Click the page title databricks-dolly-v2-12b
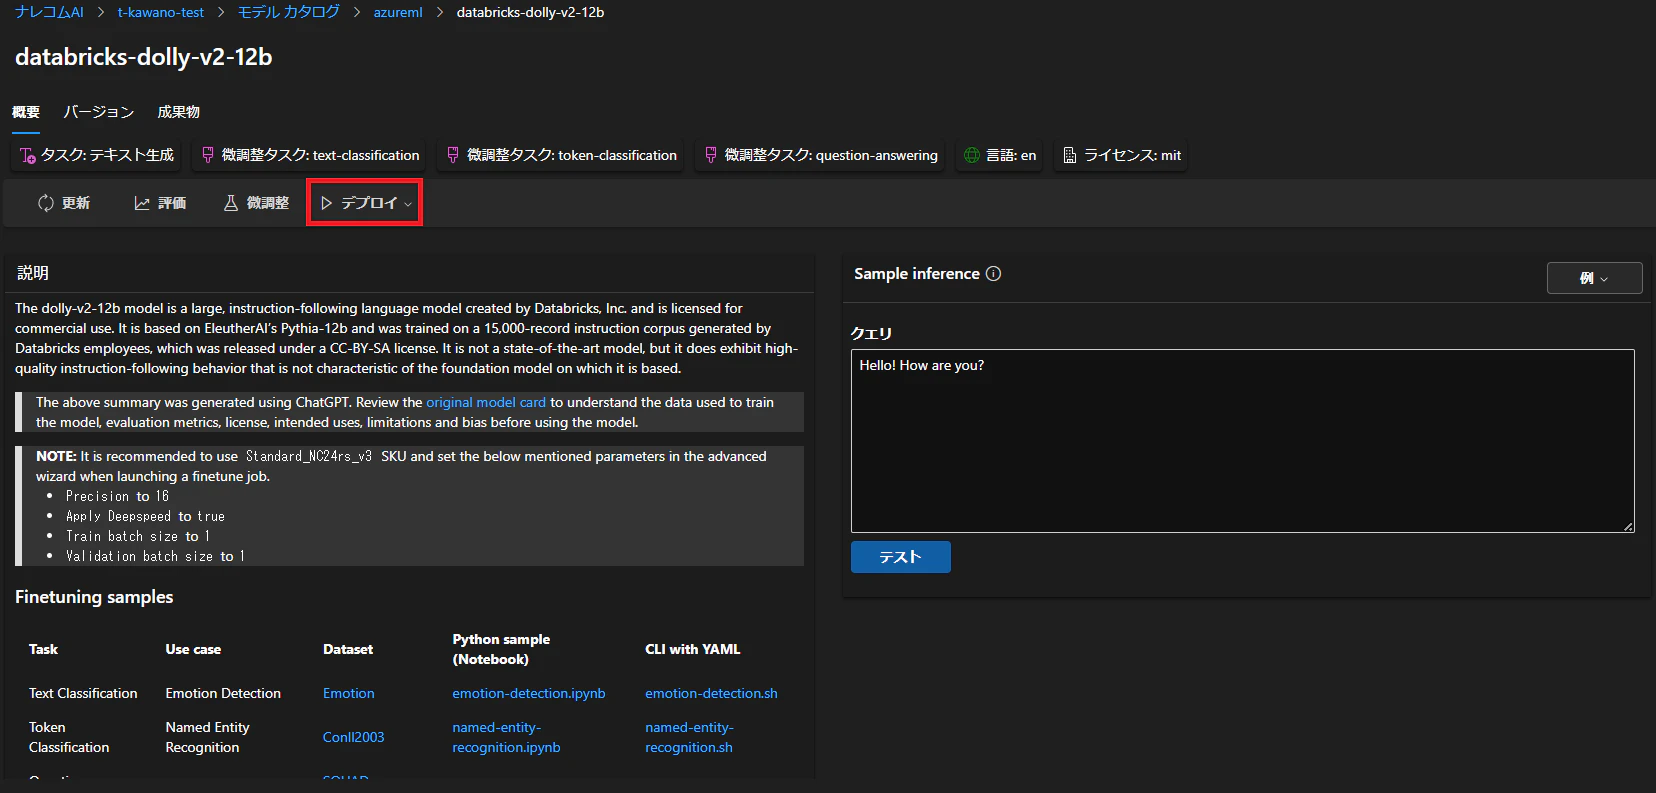1656x793 pixels. click(144, 57)
